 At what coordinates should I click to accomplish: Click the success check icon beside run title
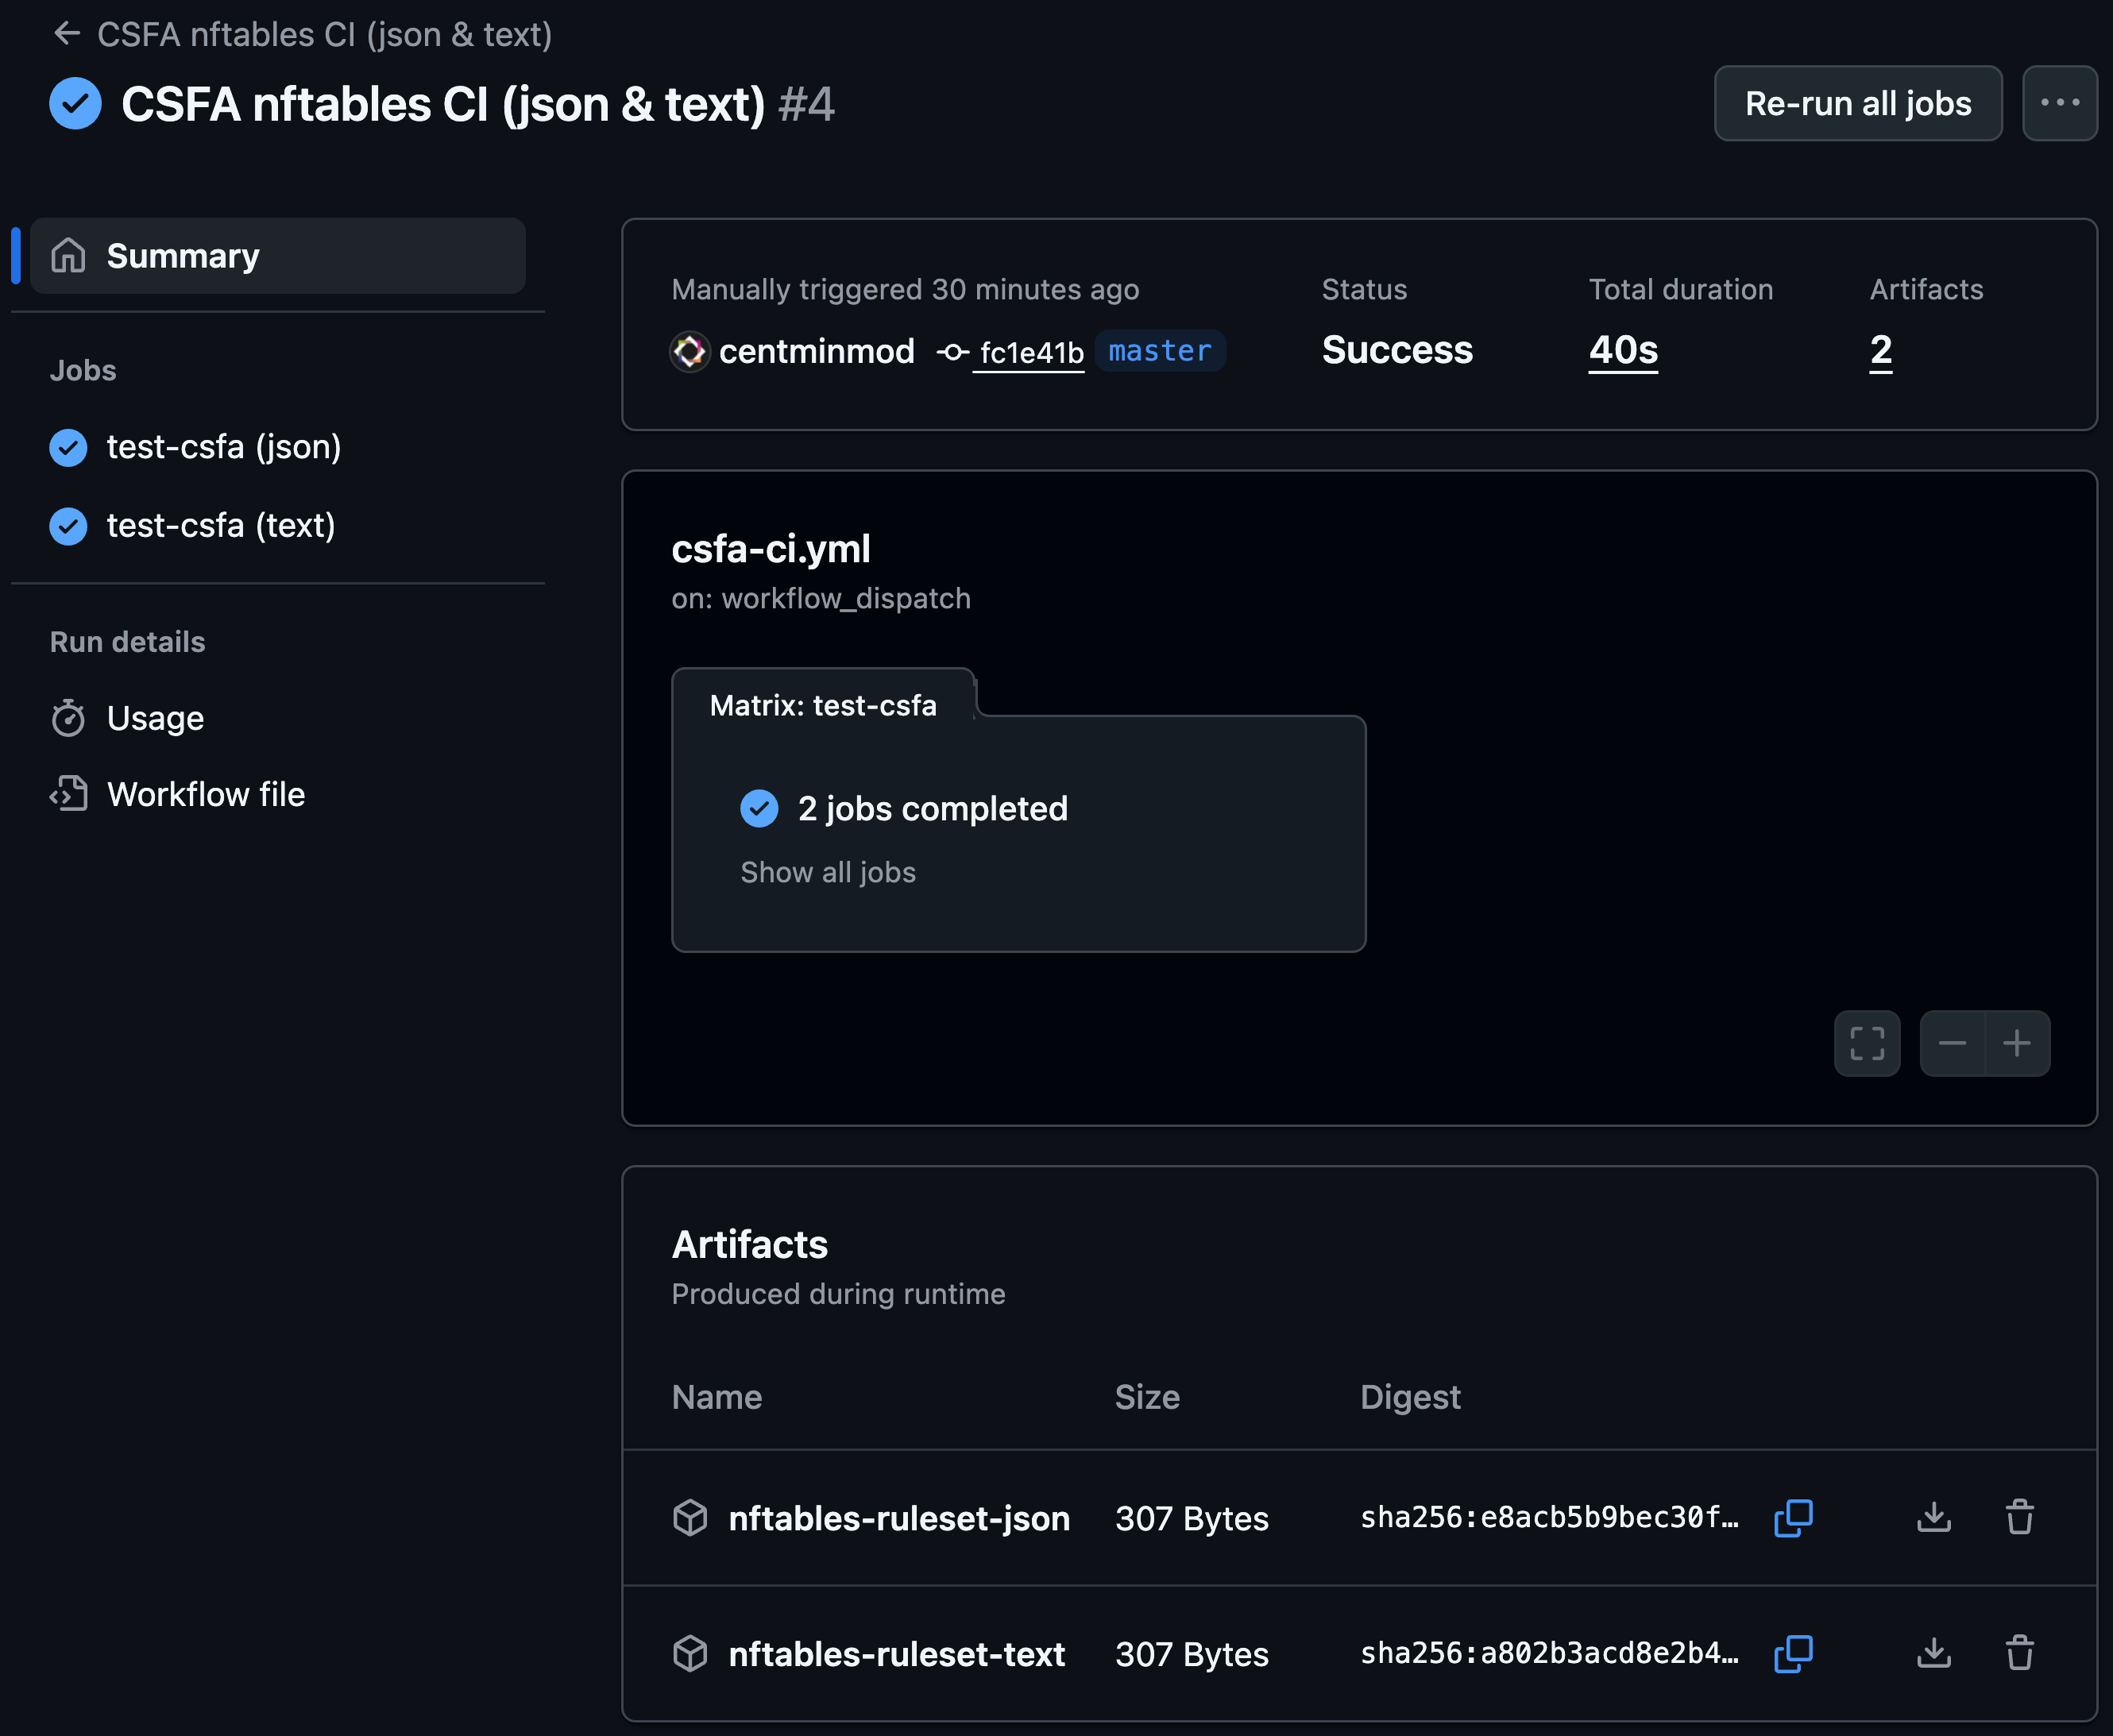point(75,103)
